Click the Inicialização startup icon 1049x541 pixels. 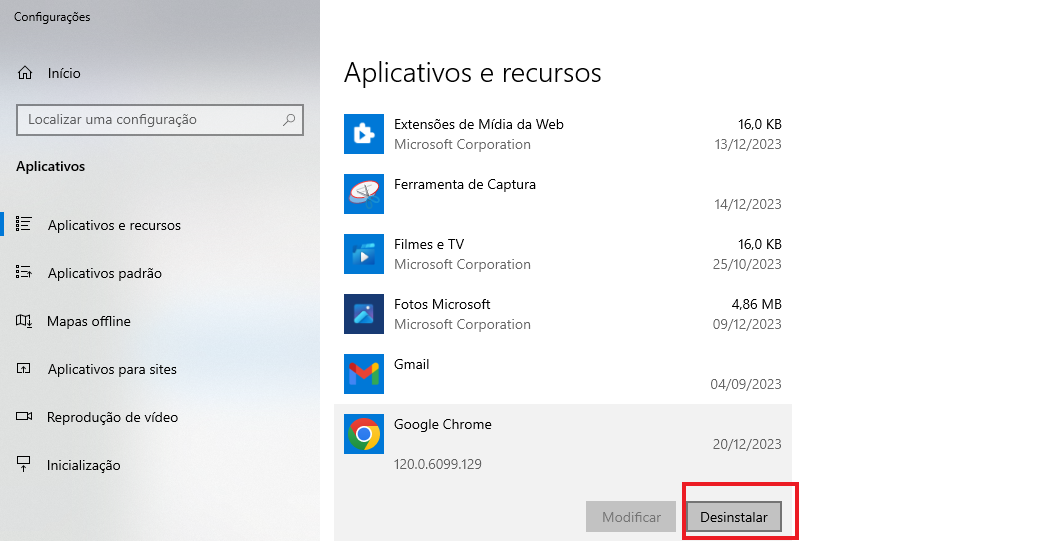coord(24,464)
